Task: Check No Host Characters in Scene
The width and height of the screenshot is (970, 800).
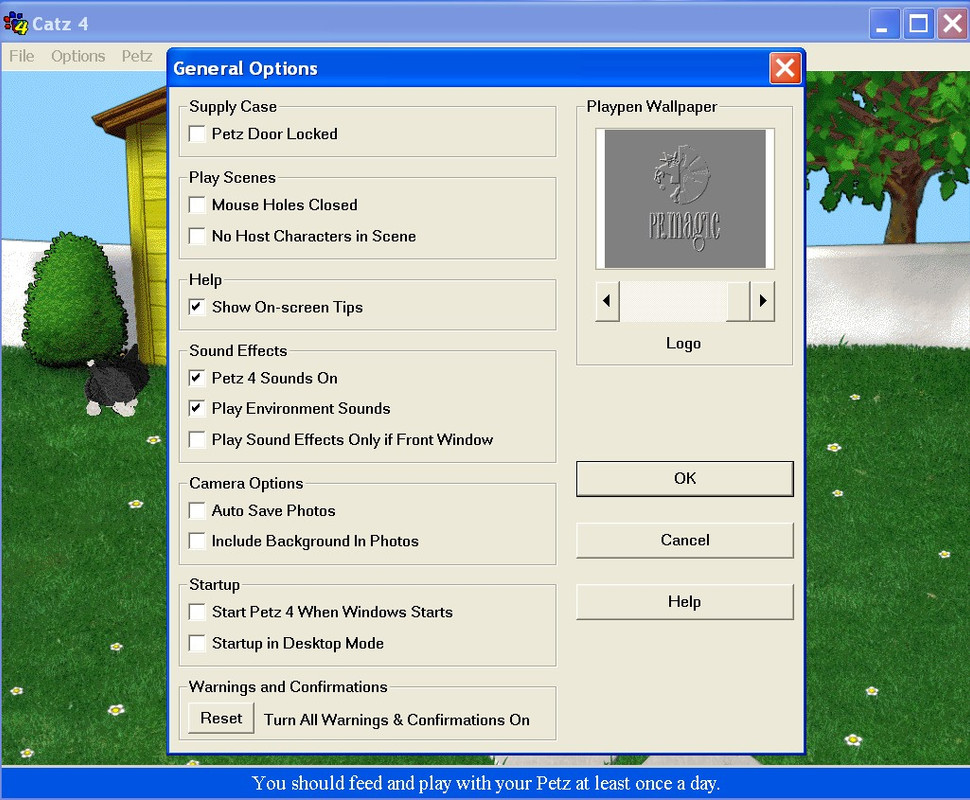Action: pos(197,236)
